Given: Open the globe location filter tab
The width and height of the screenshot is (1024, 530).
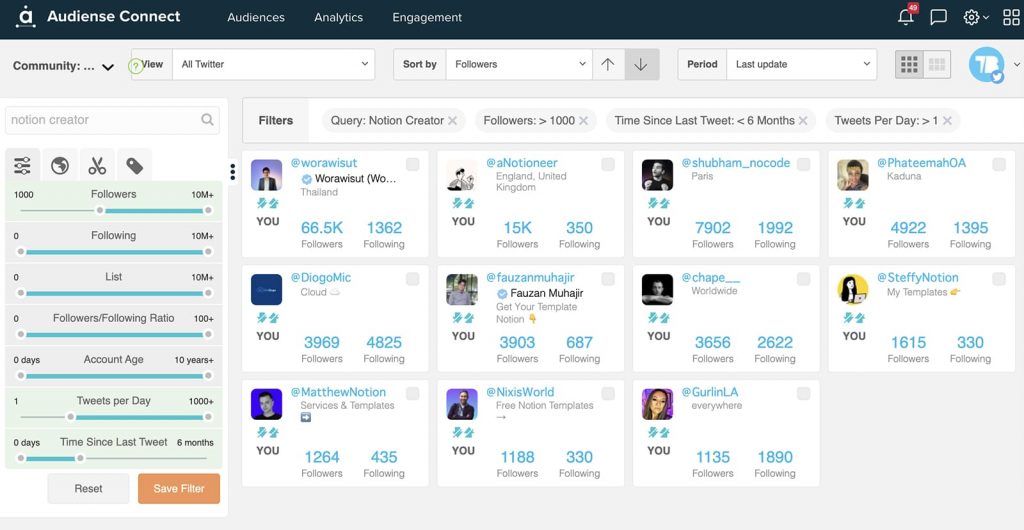Looking at the screenshot, I should click(x=60, y=166).
